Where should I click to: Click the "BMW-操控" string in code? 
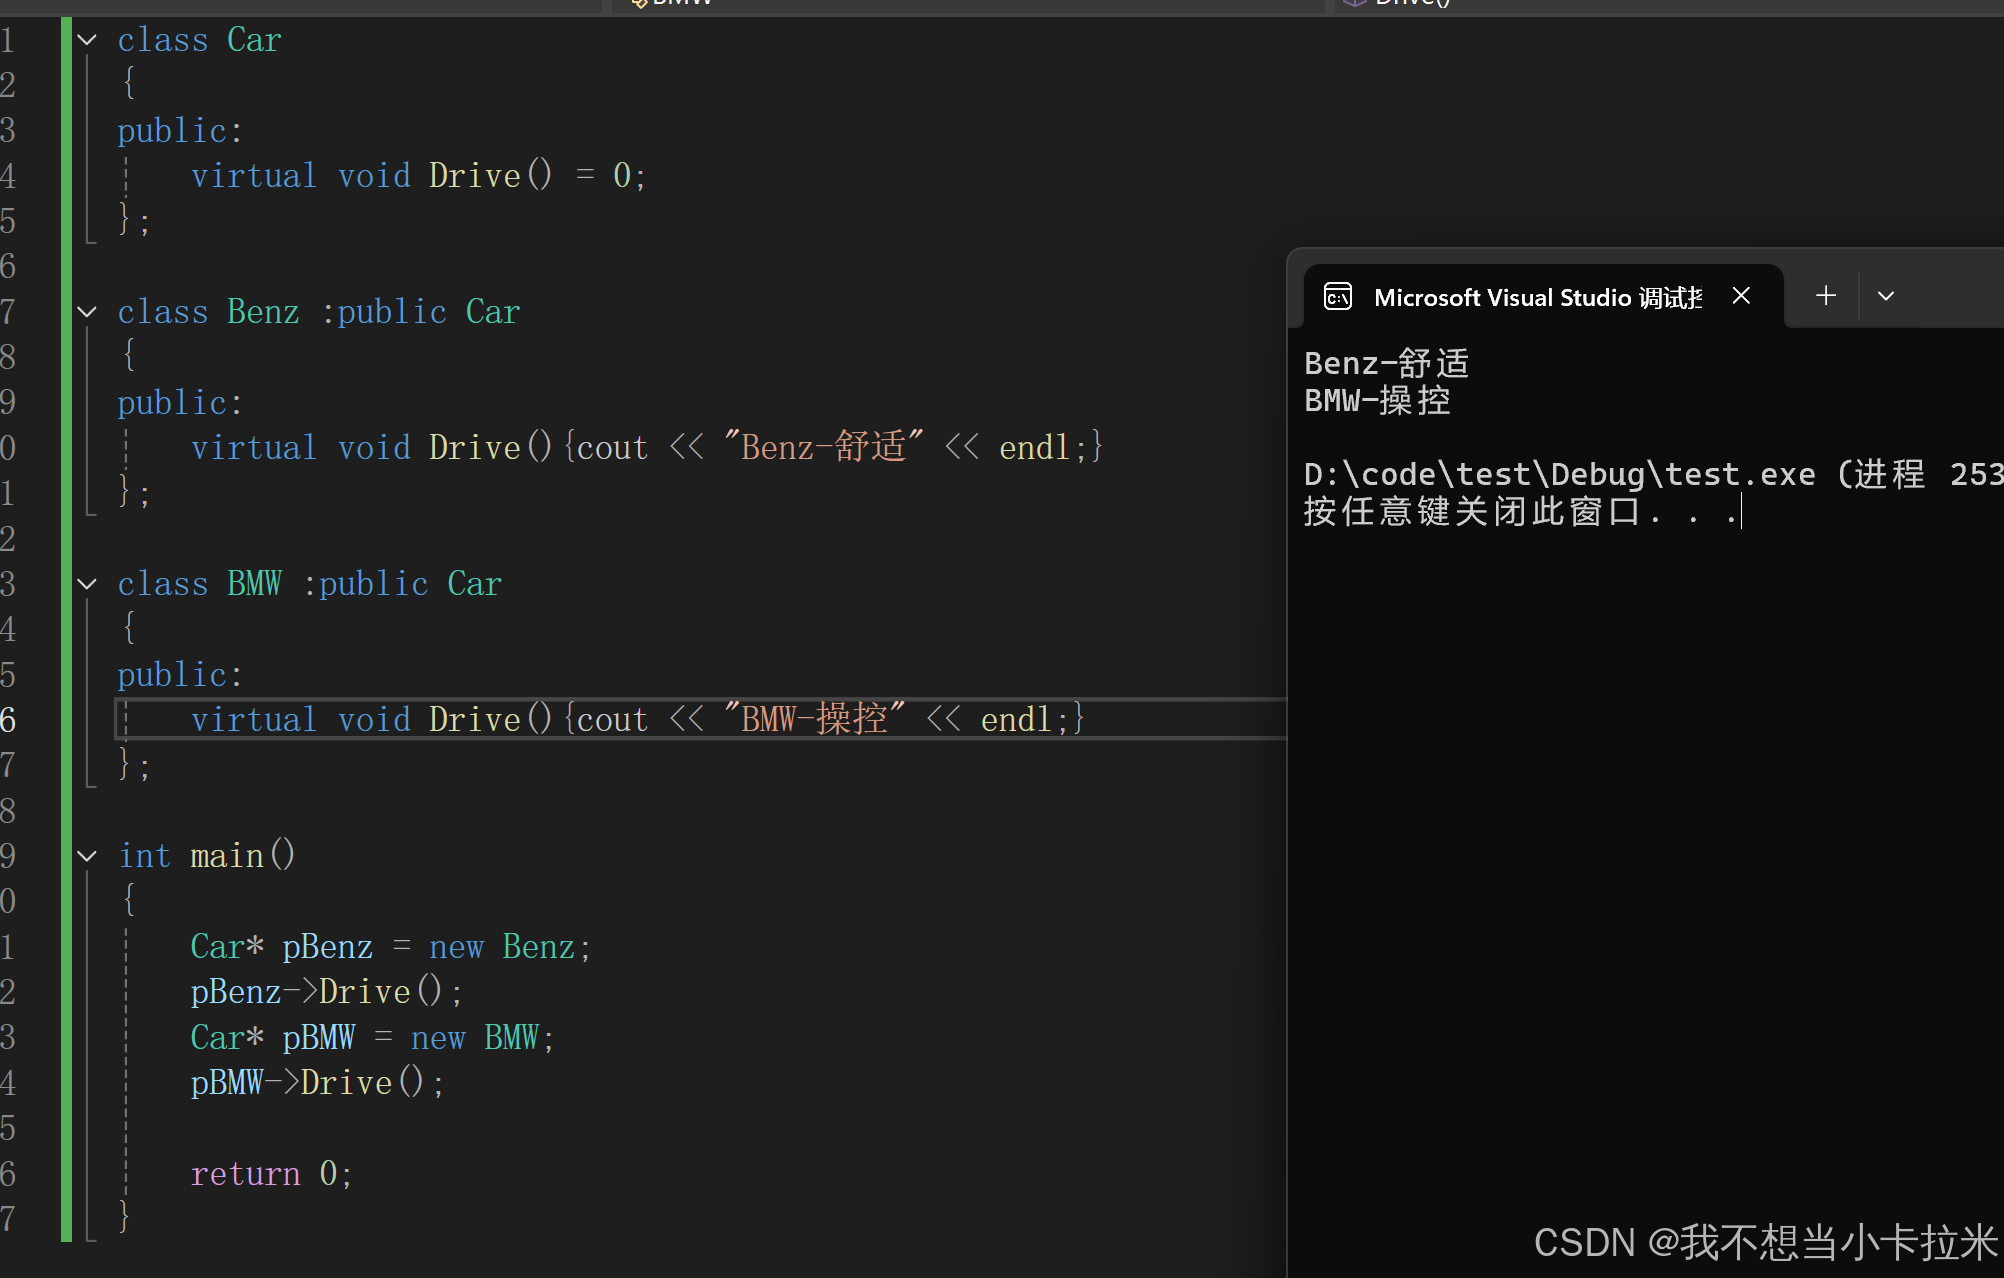[x=813, y=719]
